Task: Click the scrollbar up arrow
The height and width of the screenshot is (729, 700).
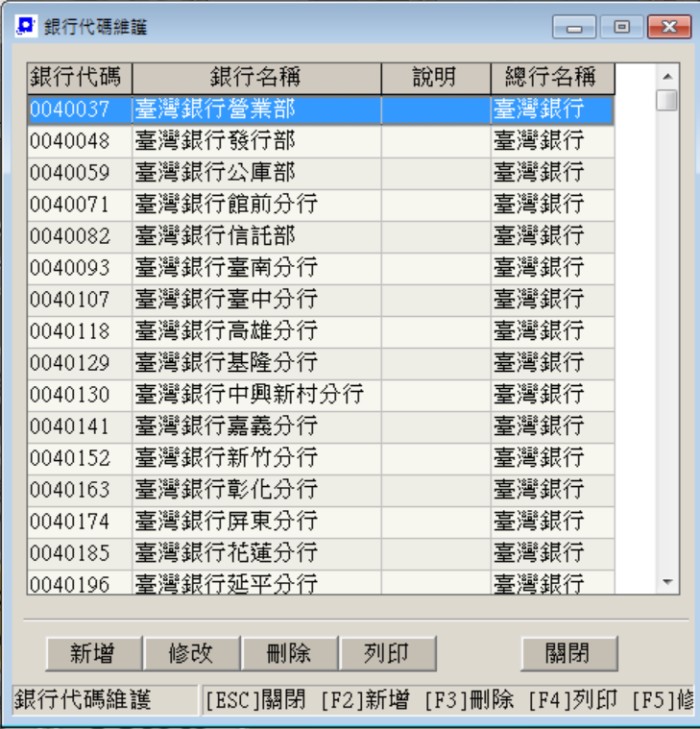Action: pyautogui.click(x=668, y=76)
